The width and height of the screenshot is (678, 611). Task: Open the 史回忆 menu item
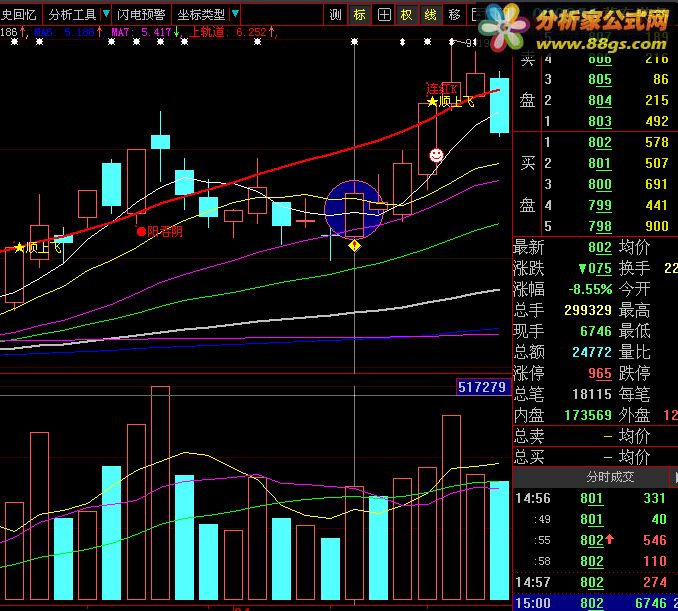coord(19,15)
